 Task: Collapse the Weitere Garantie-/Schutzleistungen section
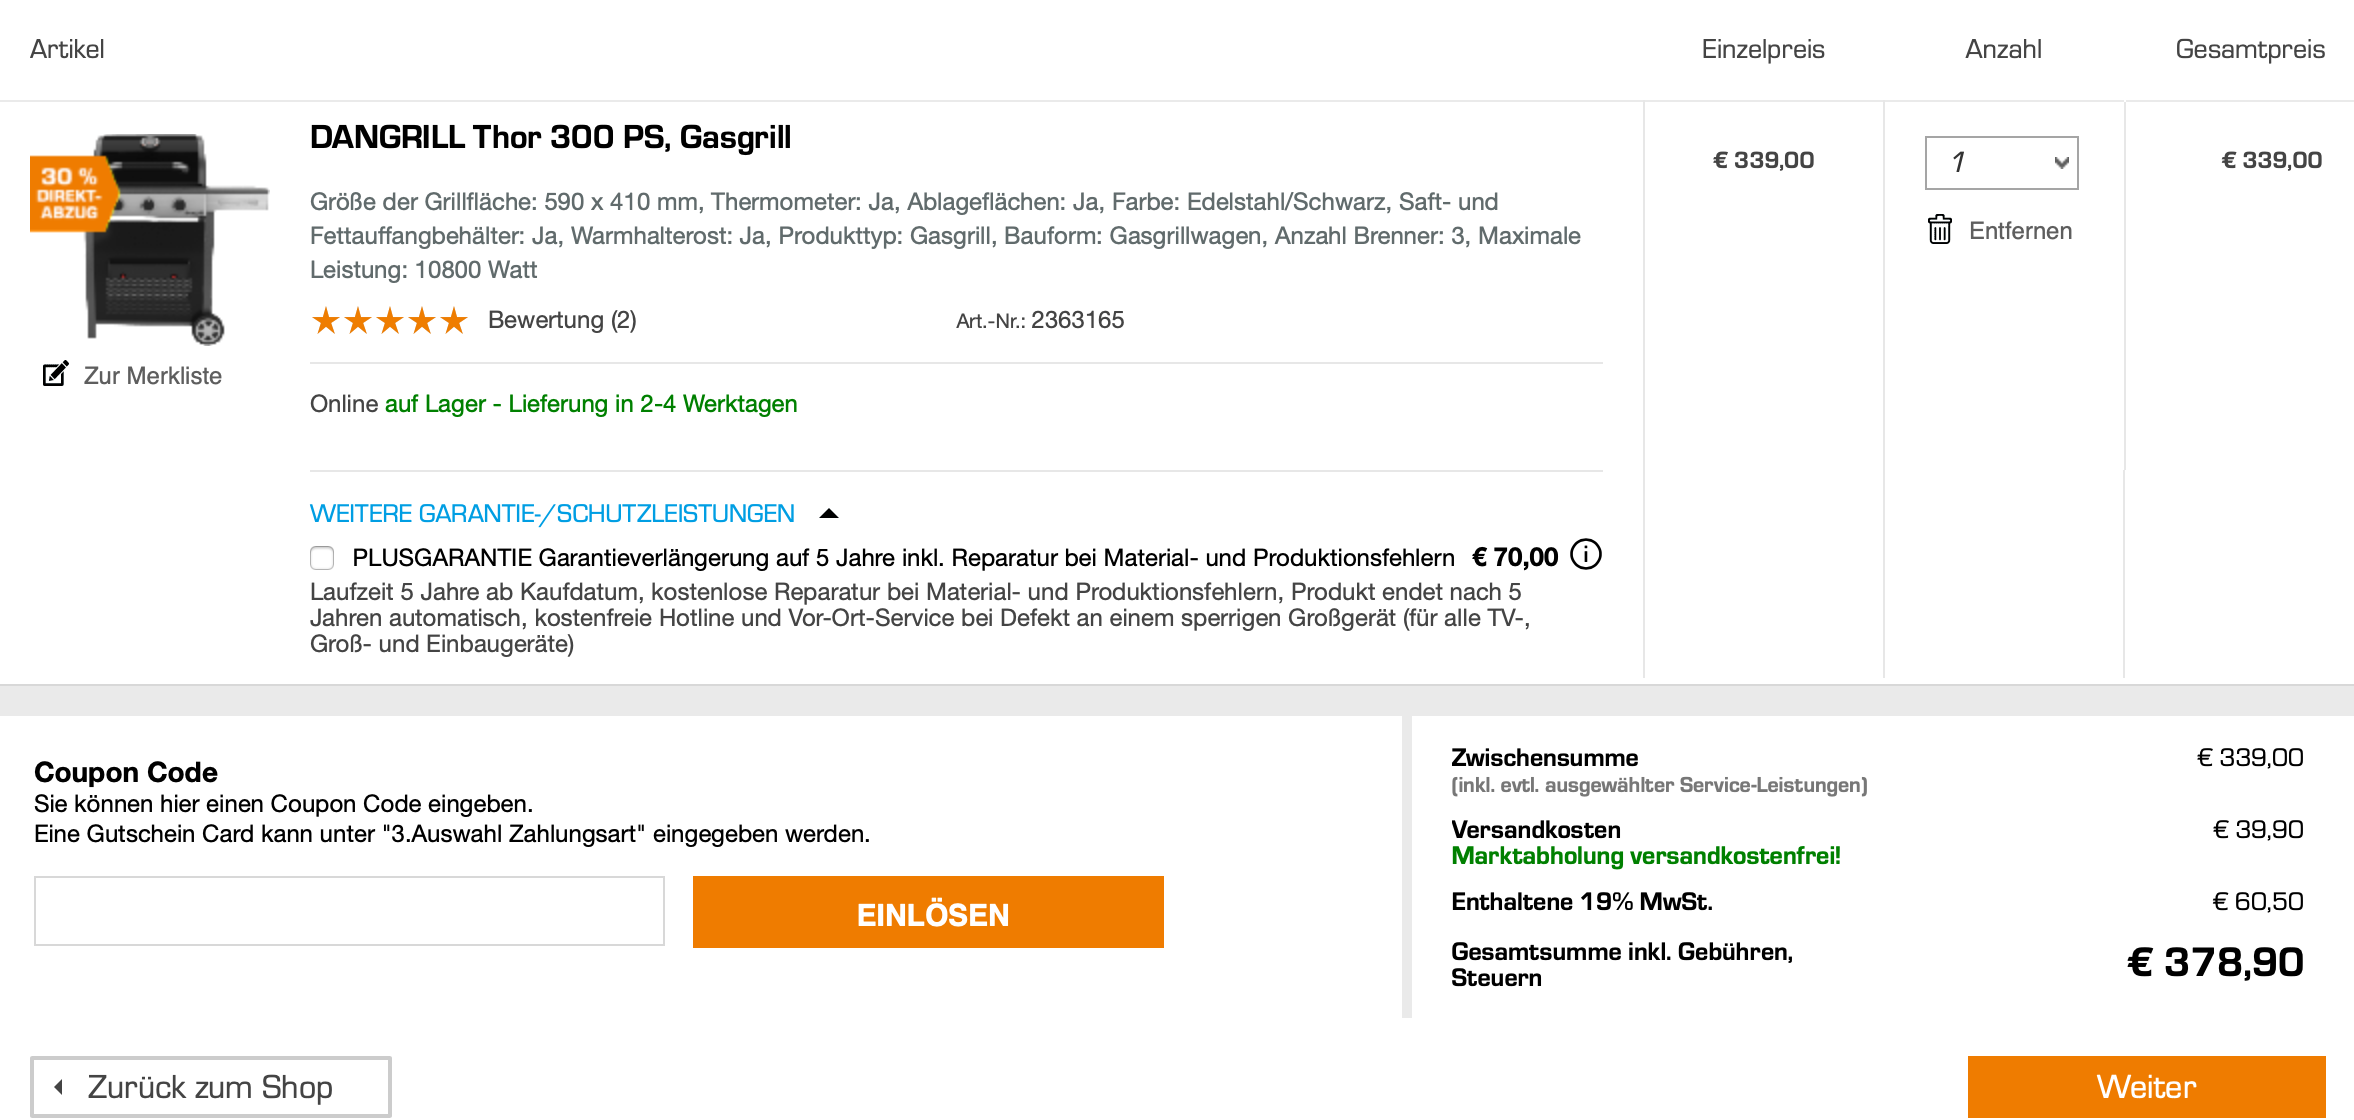pyautogui.click(x=552, y=513)
